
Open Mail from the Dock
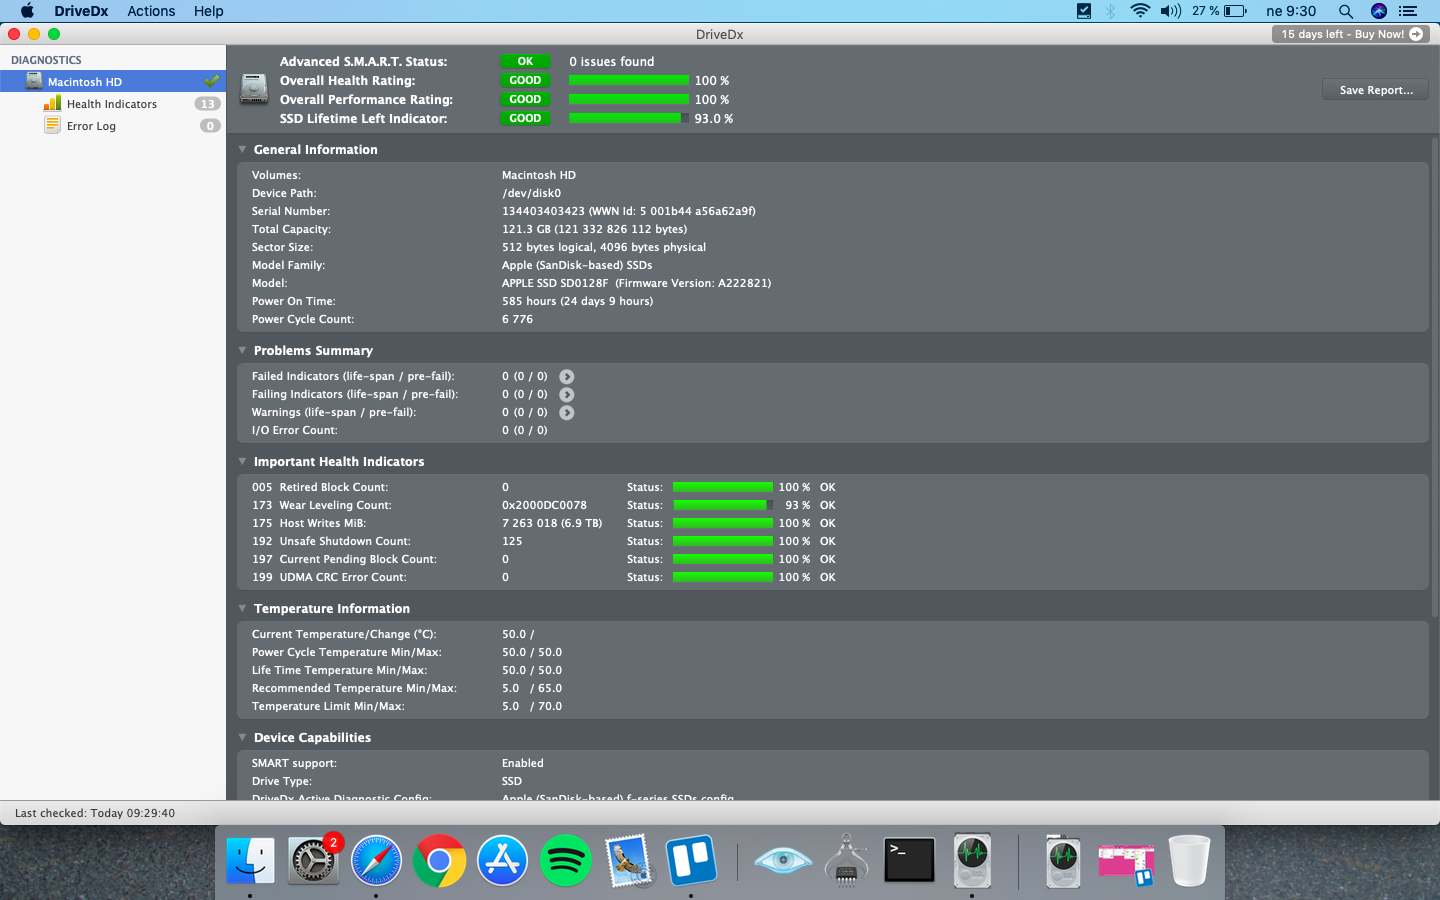pos(628,860)
